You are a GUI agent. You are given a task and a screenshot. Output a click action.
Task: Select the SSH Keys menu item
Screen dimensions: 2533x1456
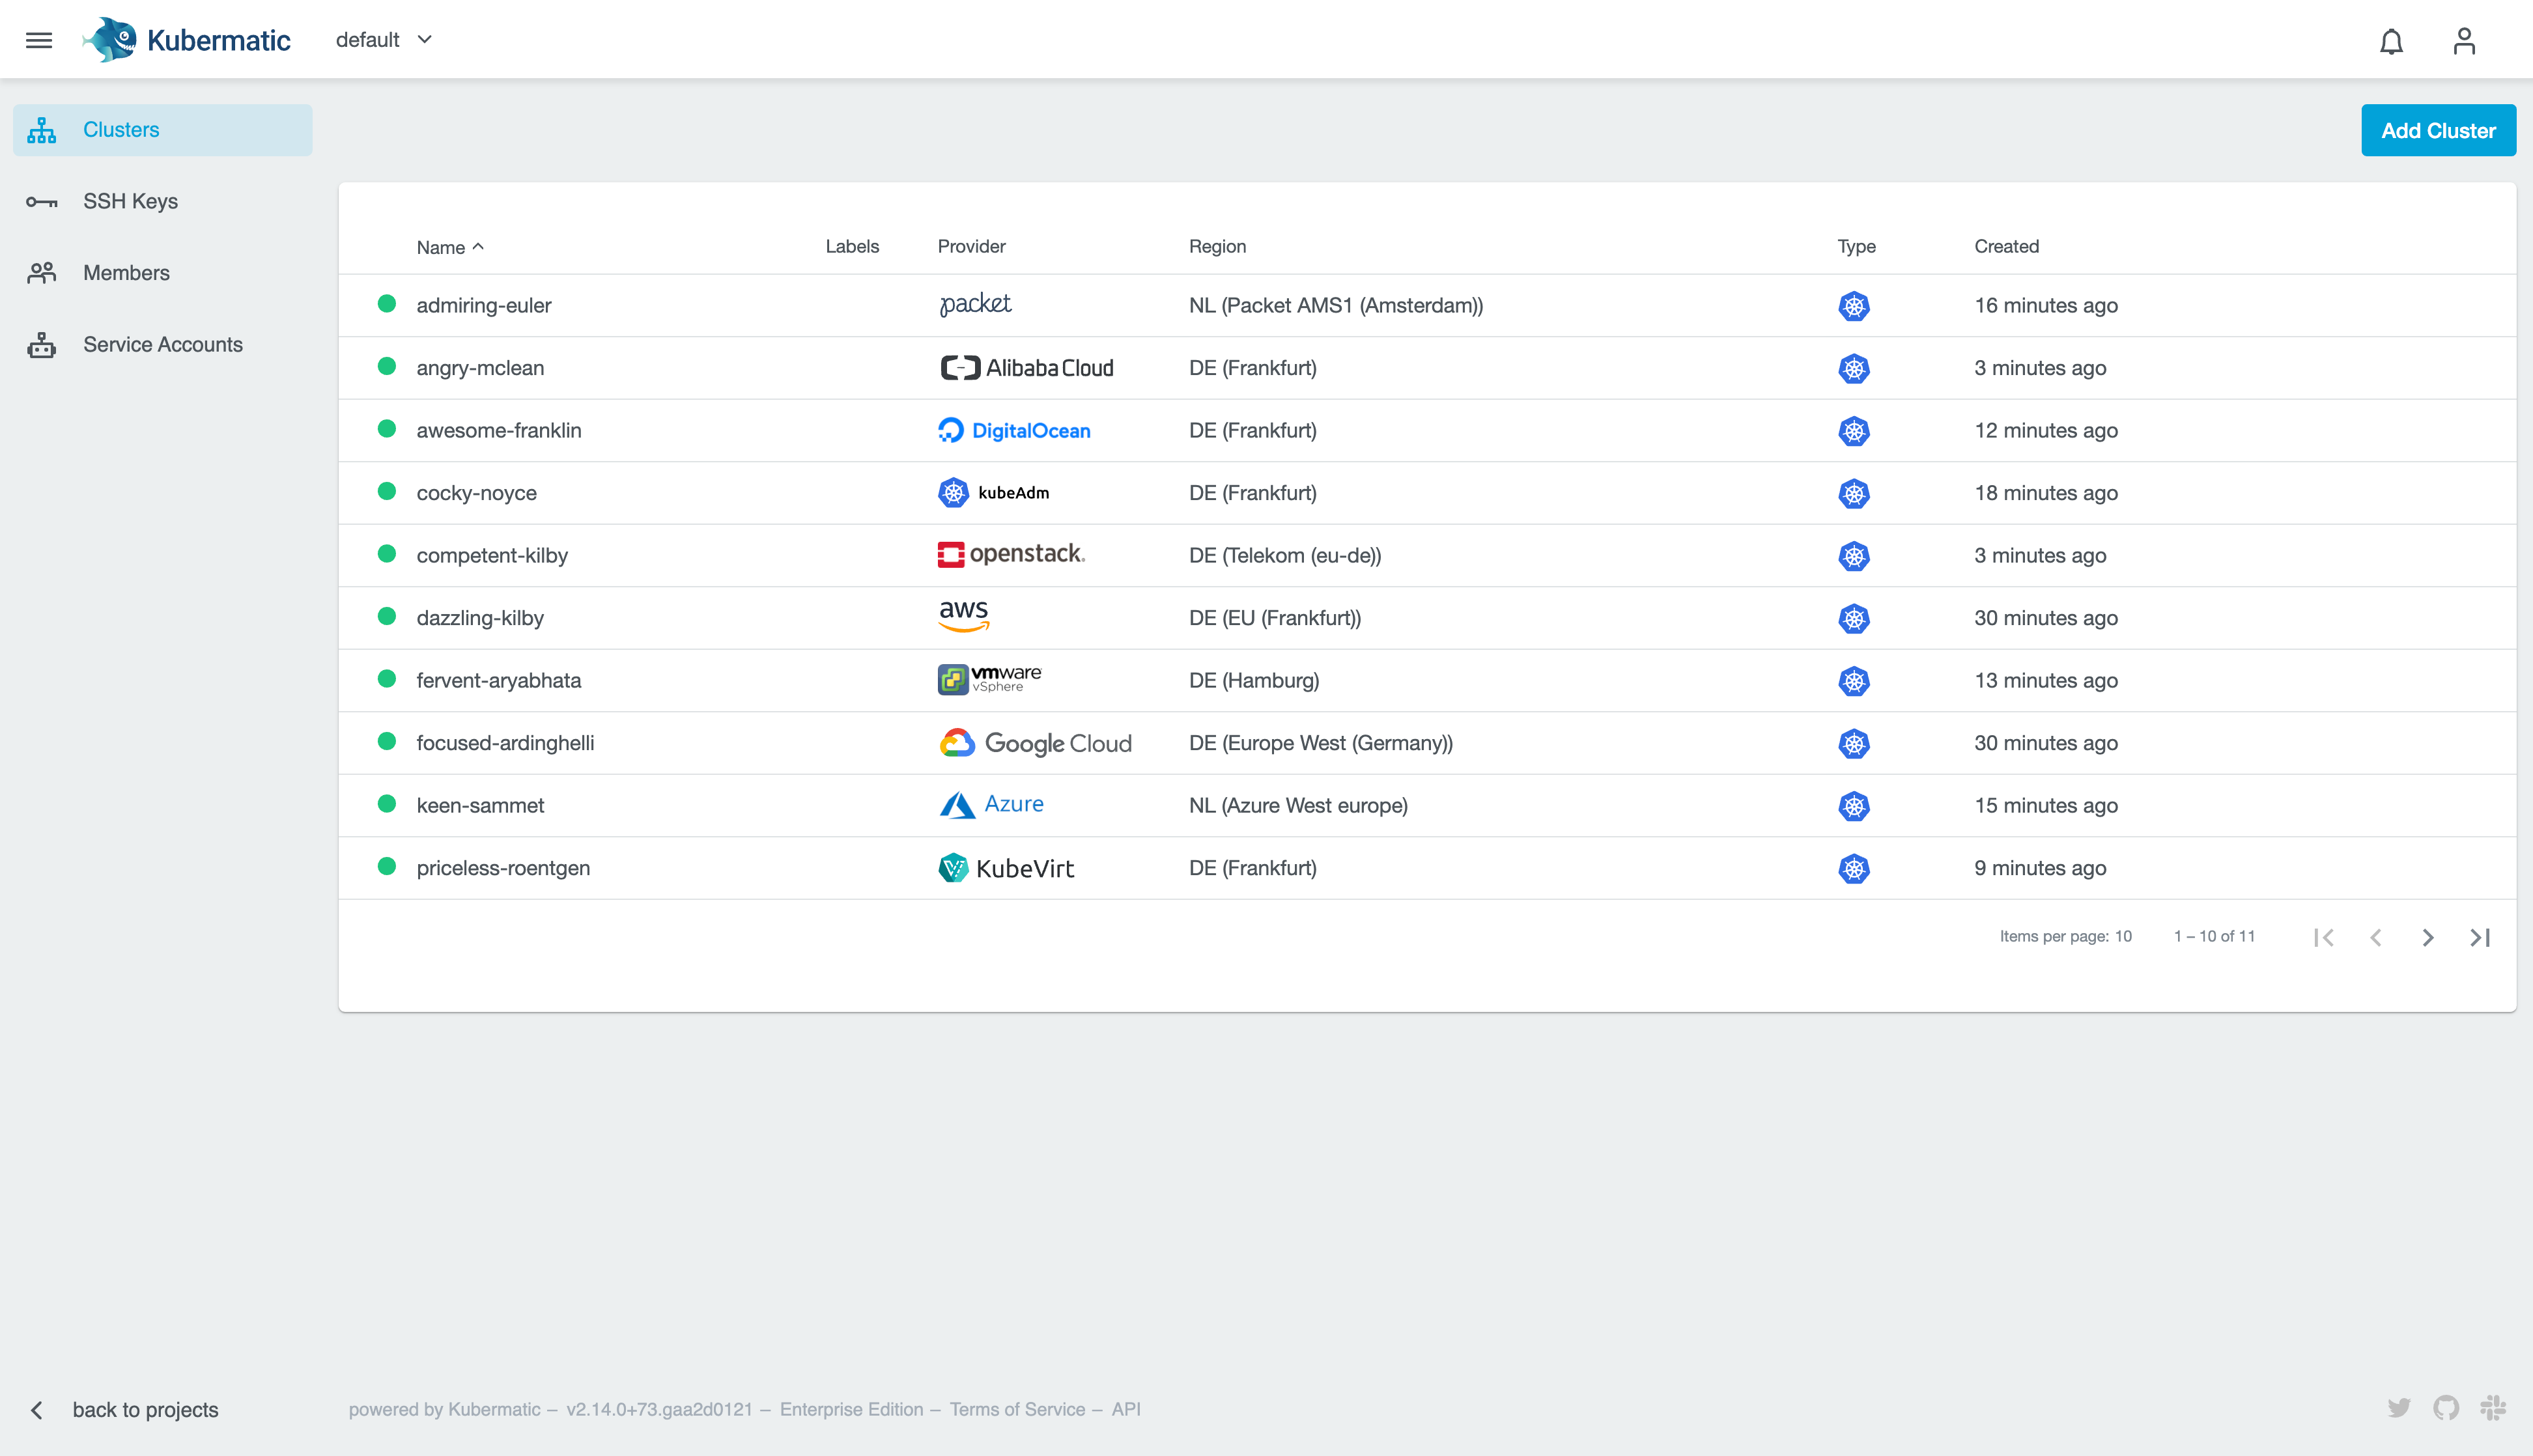163,202
